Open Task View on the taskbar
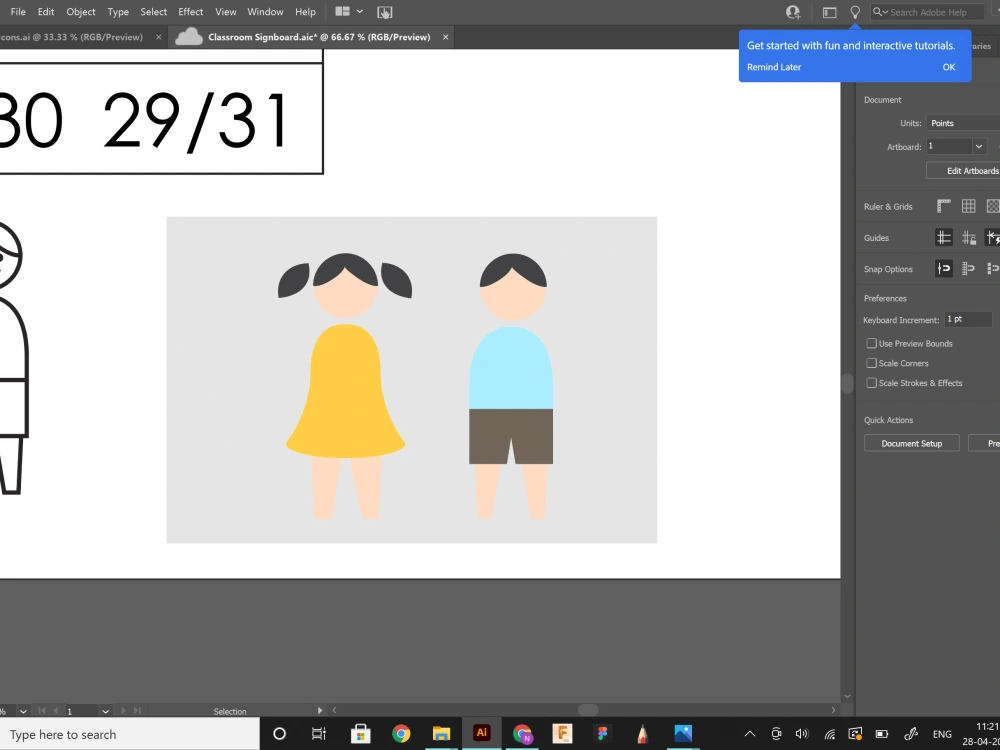Screen dimensions: 1000x750 318,733
